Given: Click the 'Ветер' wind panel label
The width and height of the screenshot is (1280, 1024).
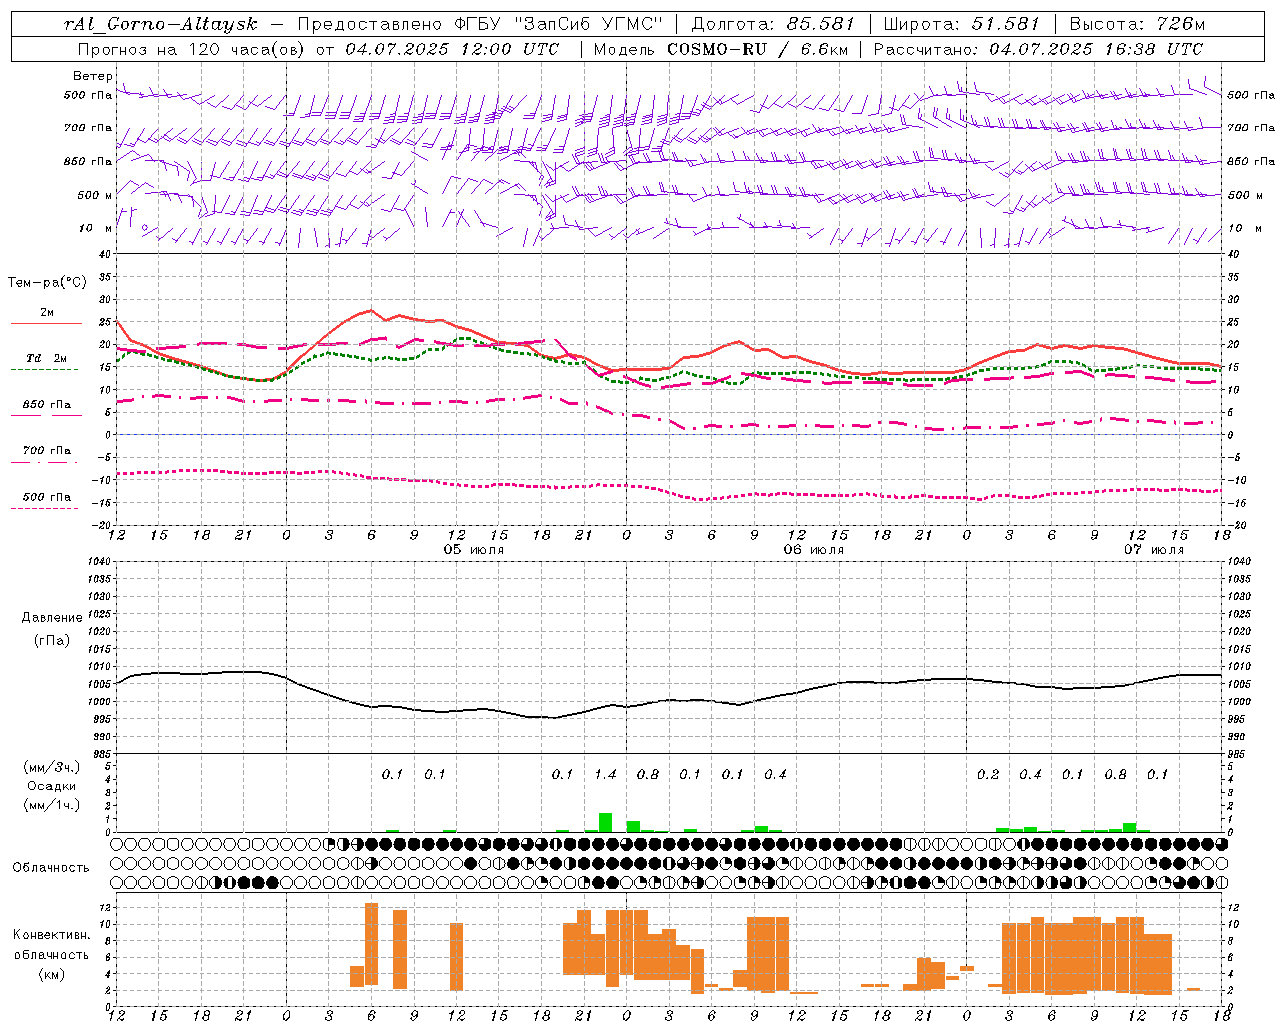Looking at the screenshot, I should coord(92,76).
